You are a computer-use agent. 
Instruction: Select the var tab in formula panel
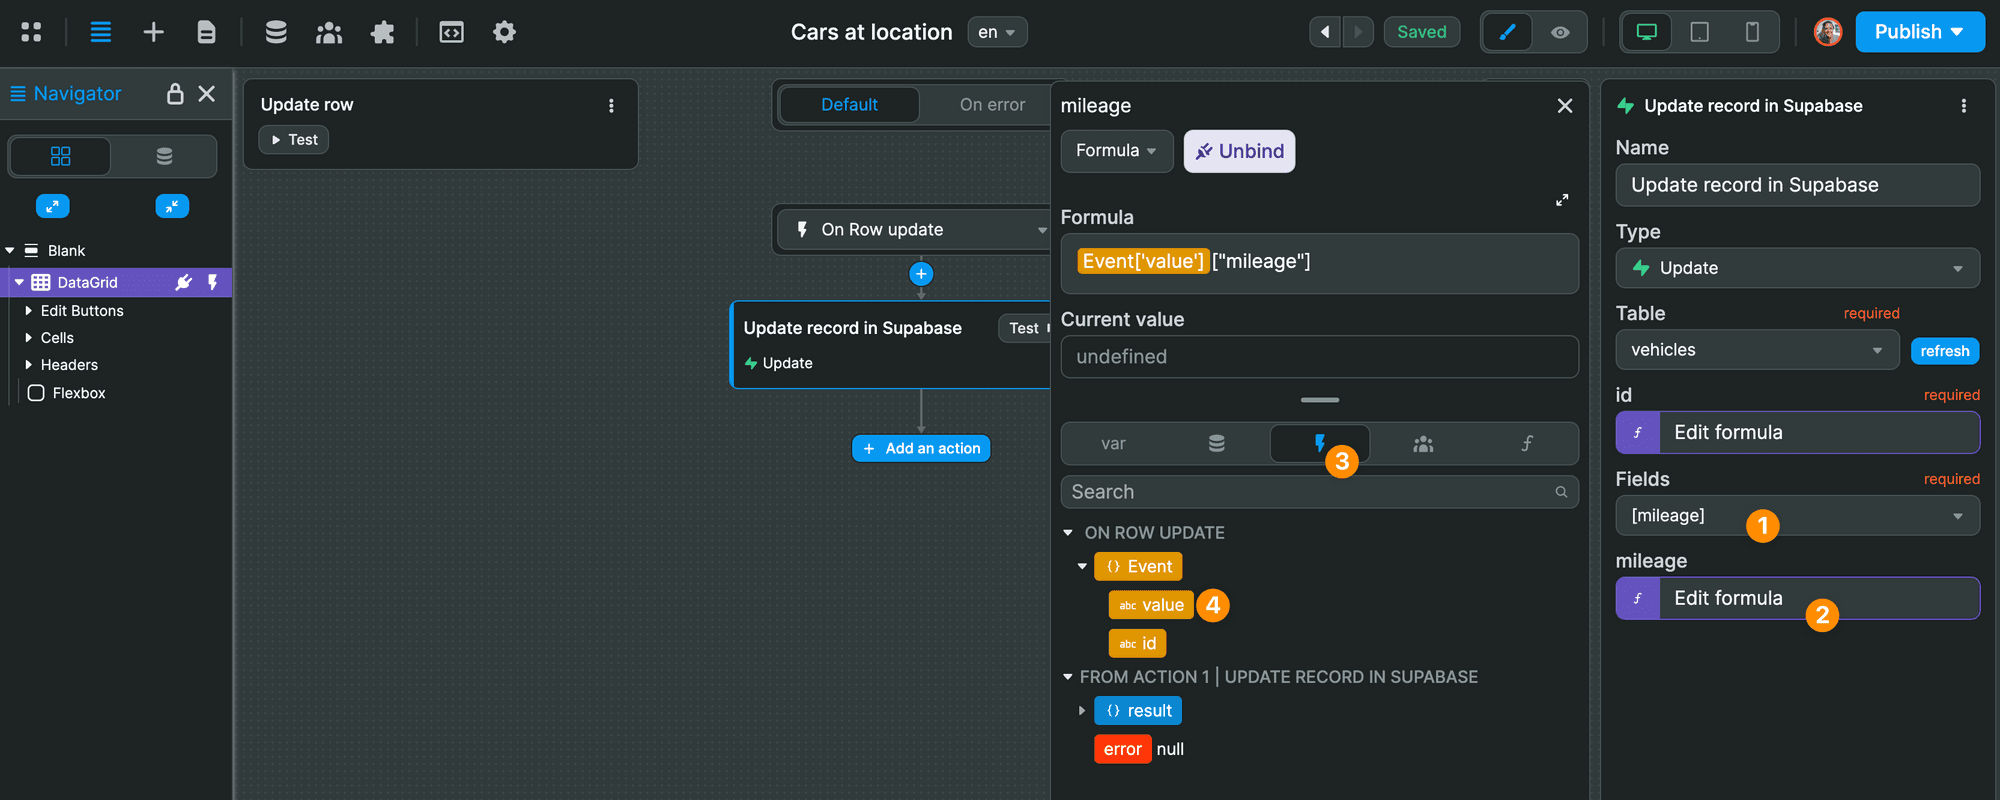point(1113,443)
